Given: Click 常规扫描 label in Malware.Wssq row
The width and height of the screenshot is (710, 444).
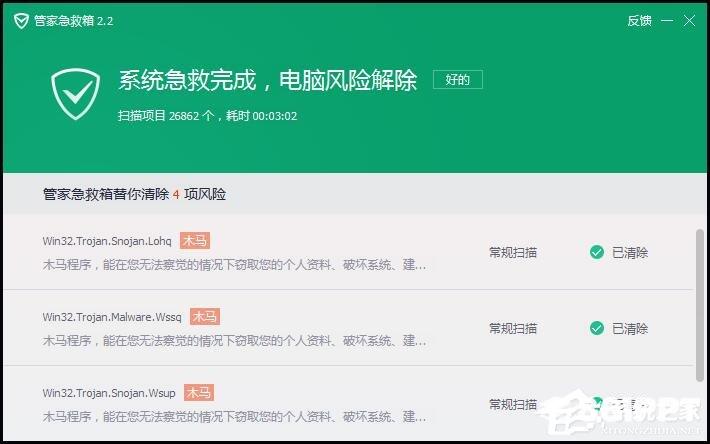Looking at the screenshot, I should [513, 329].
